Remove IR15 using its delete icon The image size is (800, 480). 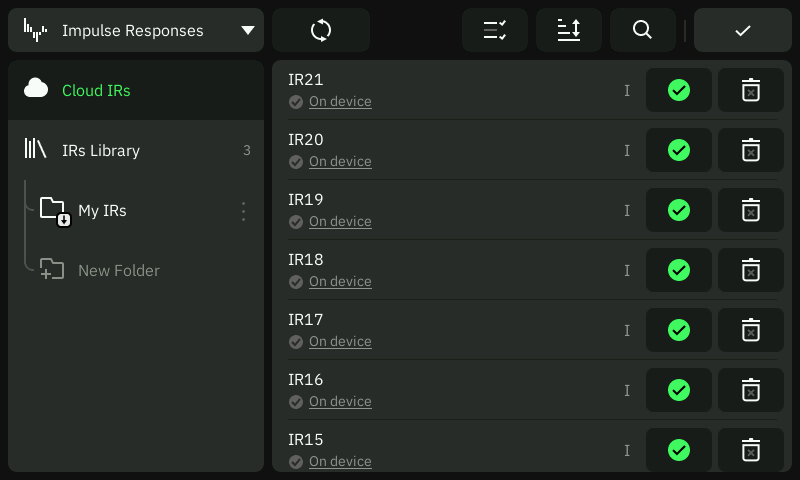click(x=750, y=451)
